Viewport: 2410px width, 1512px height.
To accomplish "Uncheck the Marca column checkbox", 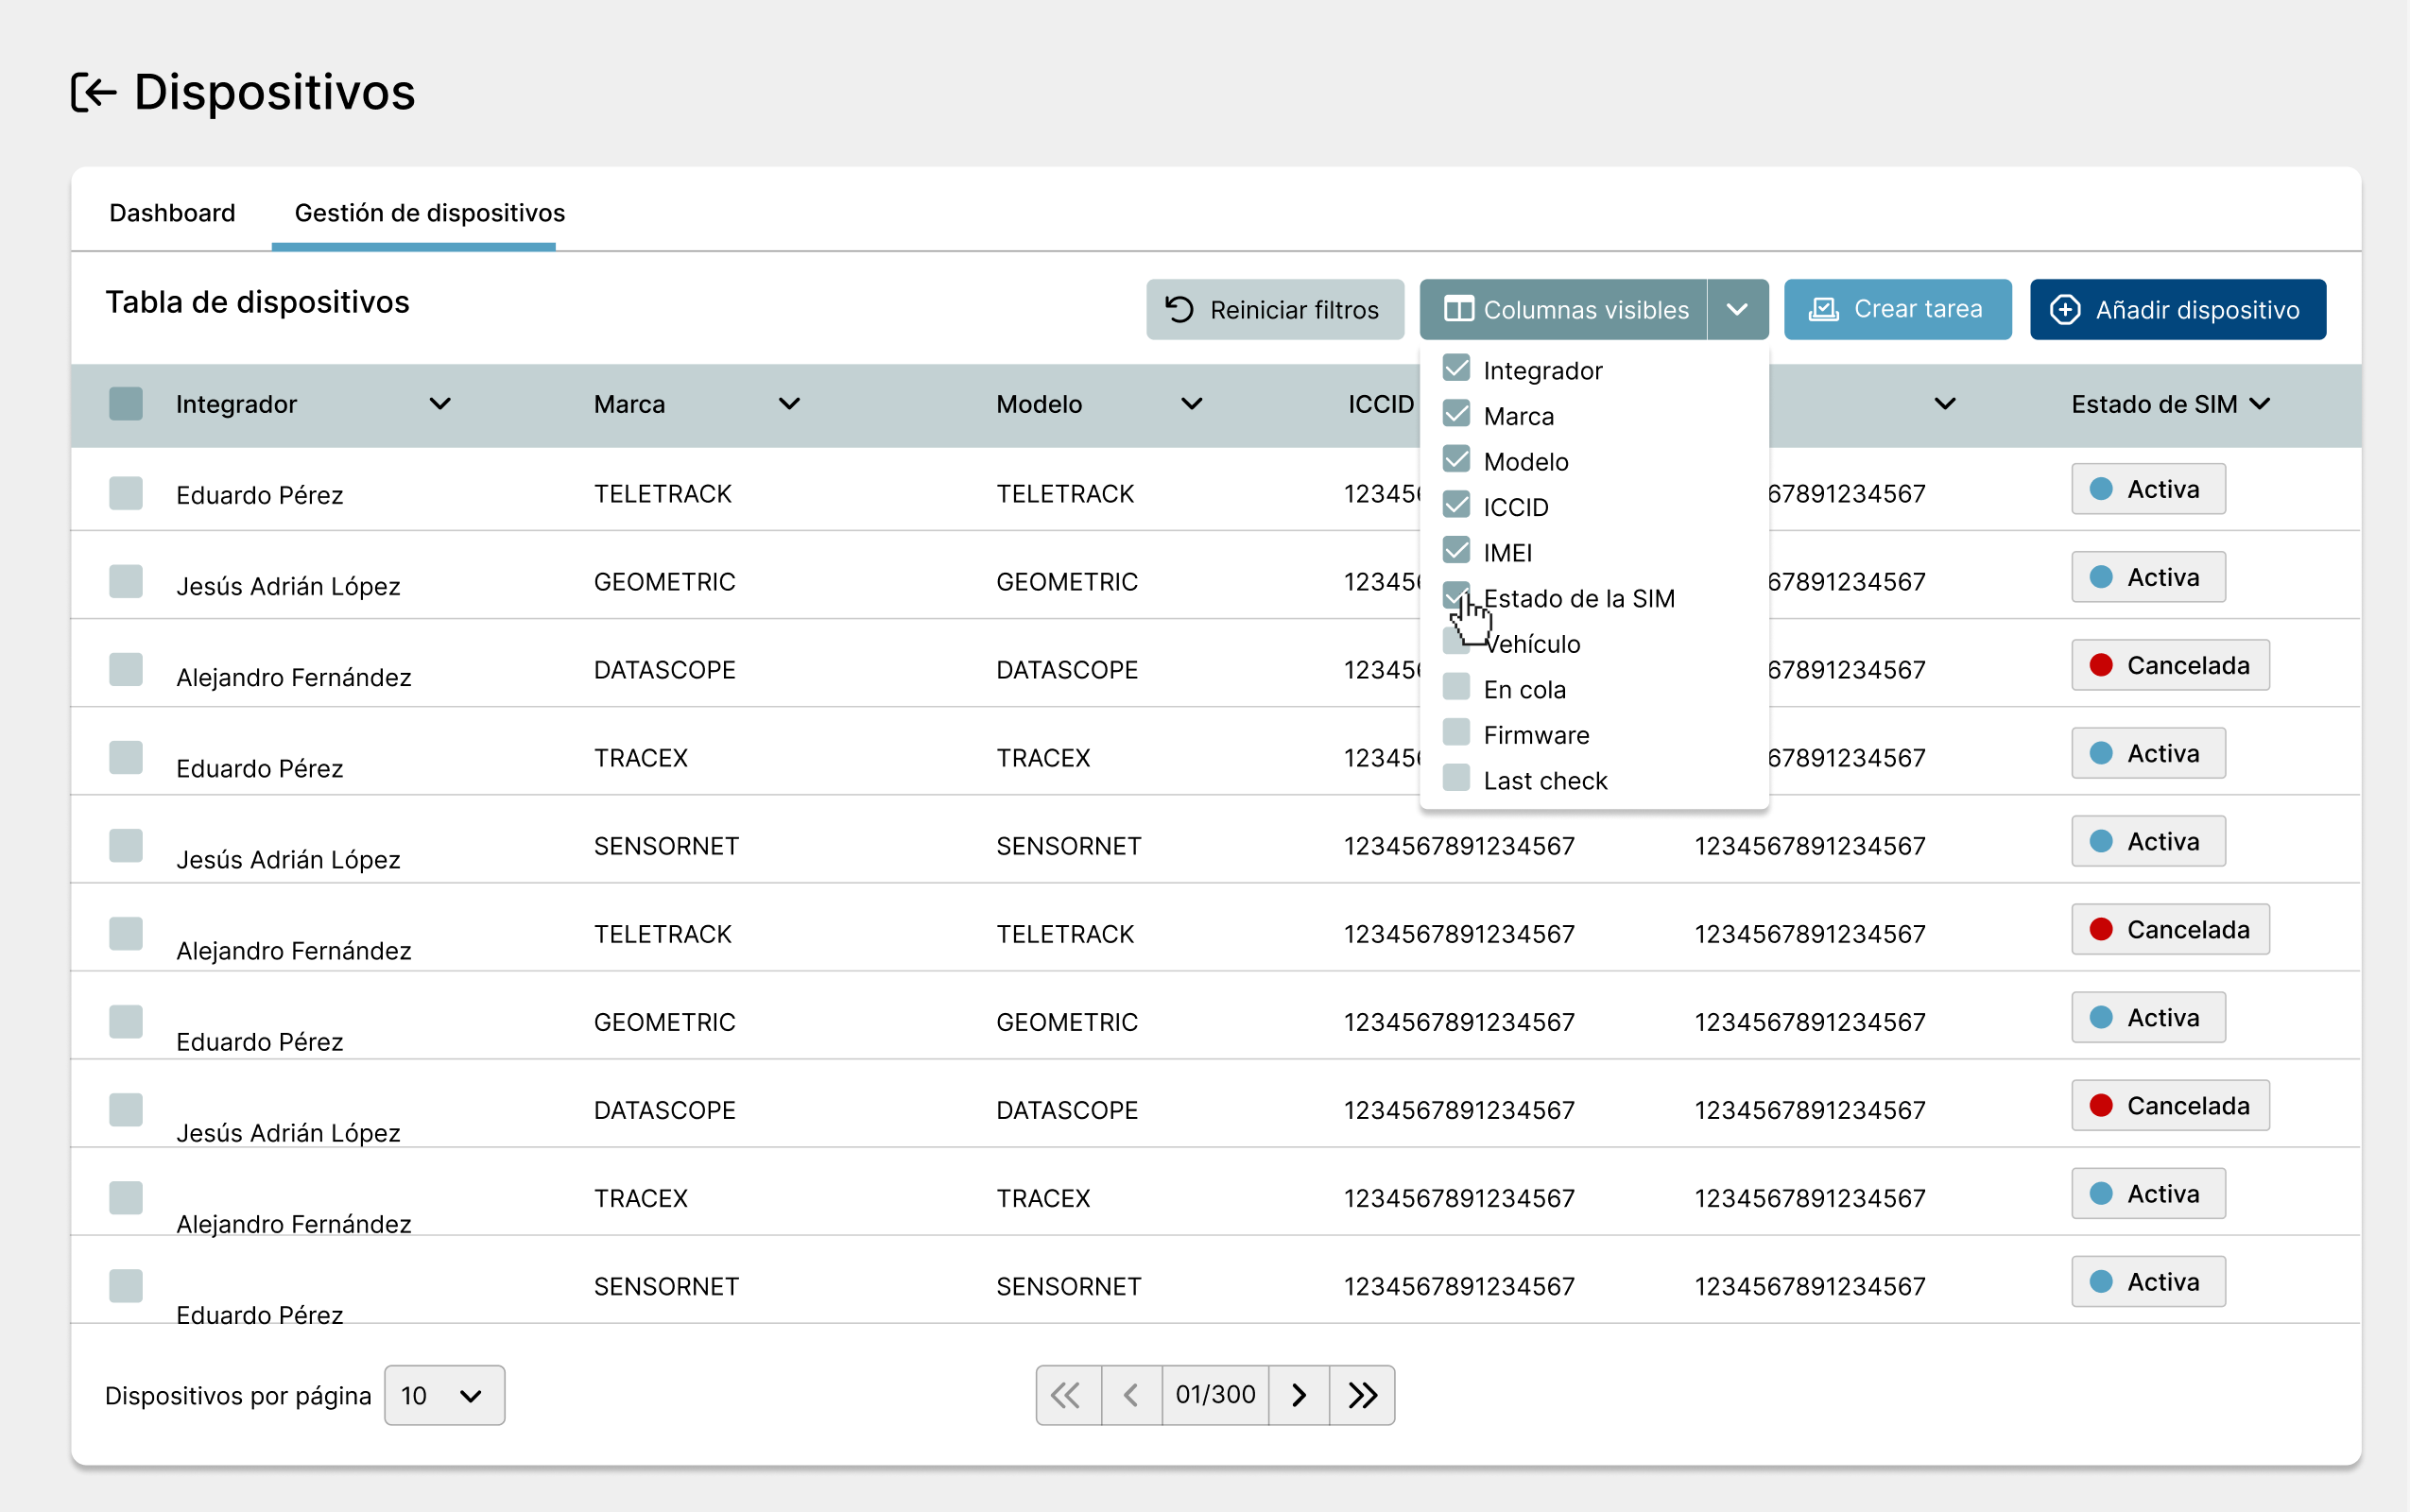I will [x=1457, y=414].
